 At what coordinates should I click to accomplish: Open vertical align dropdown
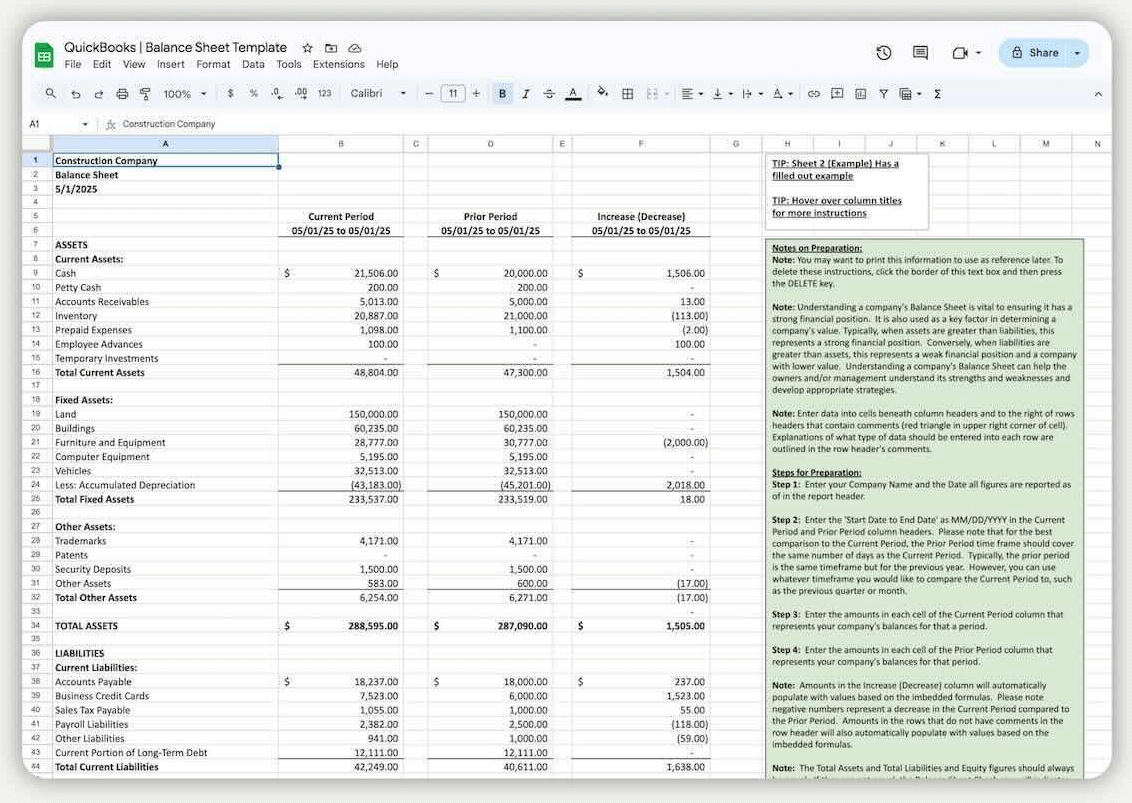722,94
